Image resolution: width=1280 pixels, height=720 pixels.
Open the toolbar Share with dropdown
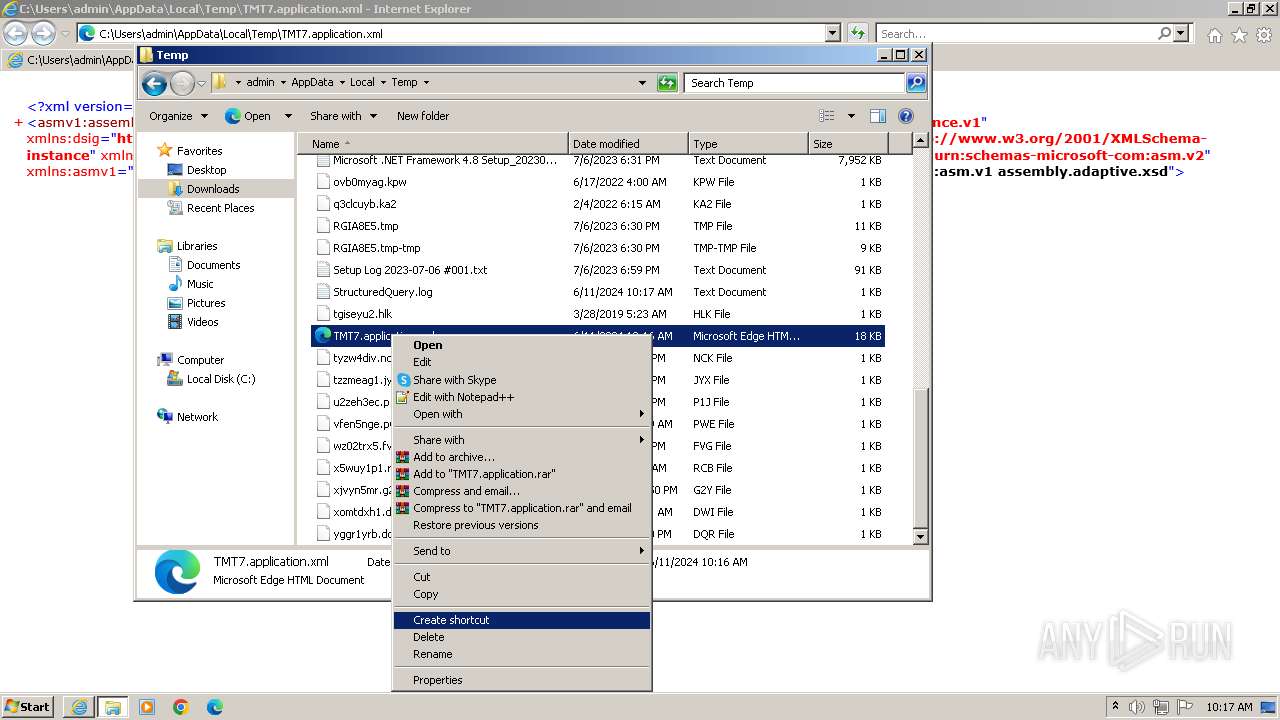(x=343, y=116)
